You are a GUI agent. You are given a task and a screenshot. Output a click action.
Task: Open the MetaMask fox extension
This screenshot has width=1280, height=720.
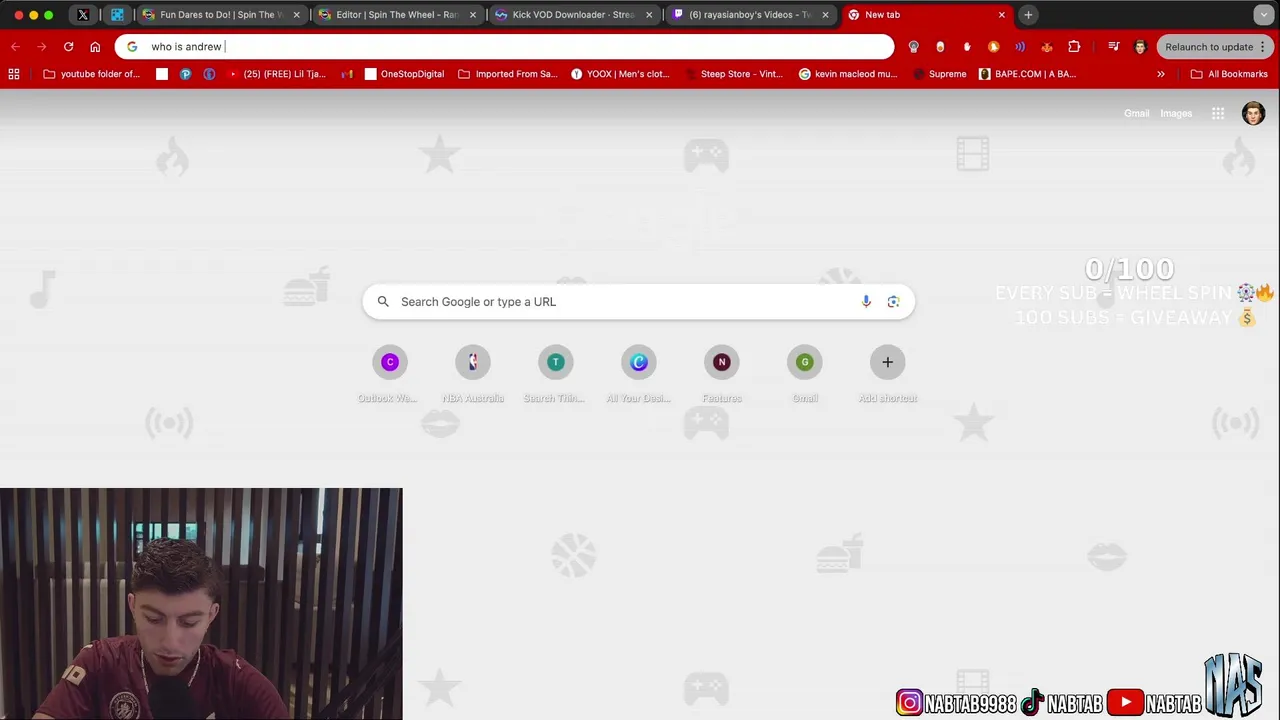pos(1047,47)
